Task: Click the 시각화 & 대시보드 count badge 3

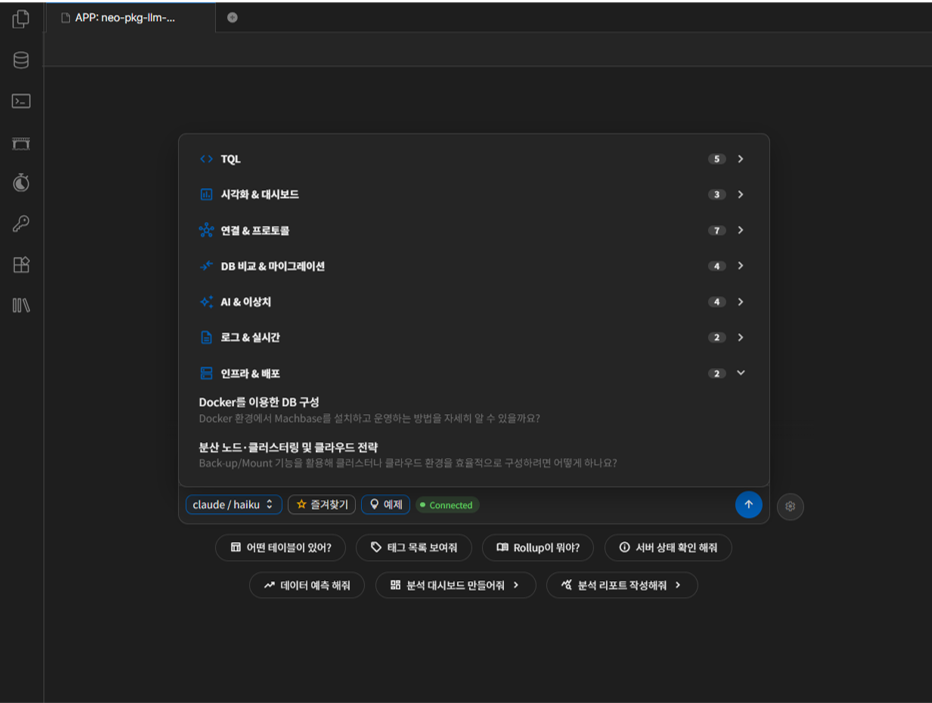Action: click(717, 194)
